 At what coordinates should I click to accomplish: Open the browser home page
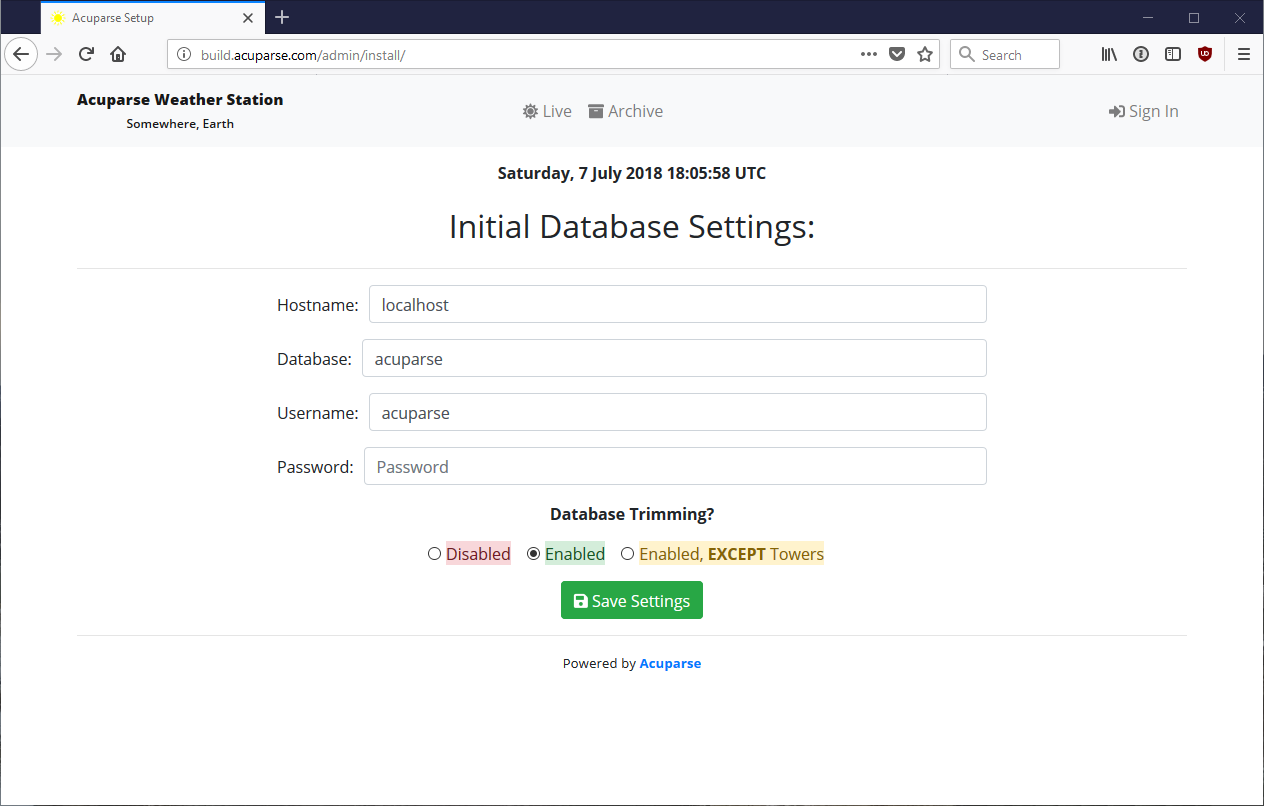118,54
